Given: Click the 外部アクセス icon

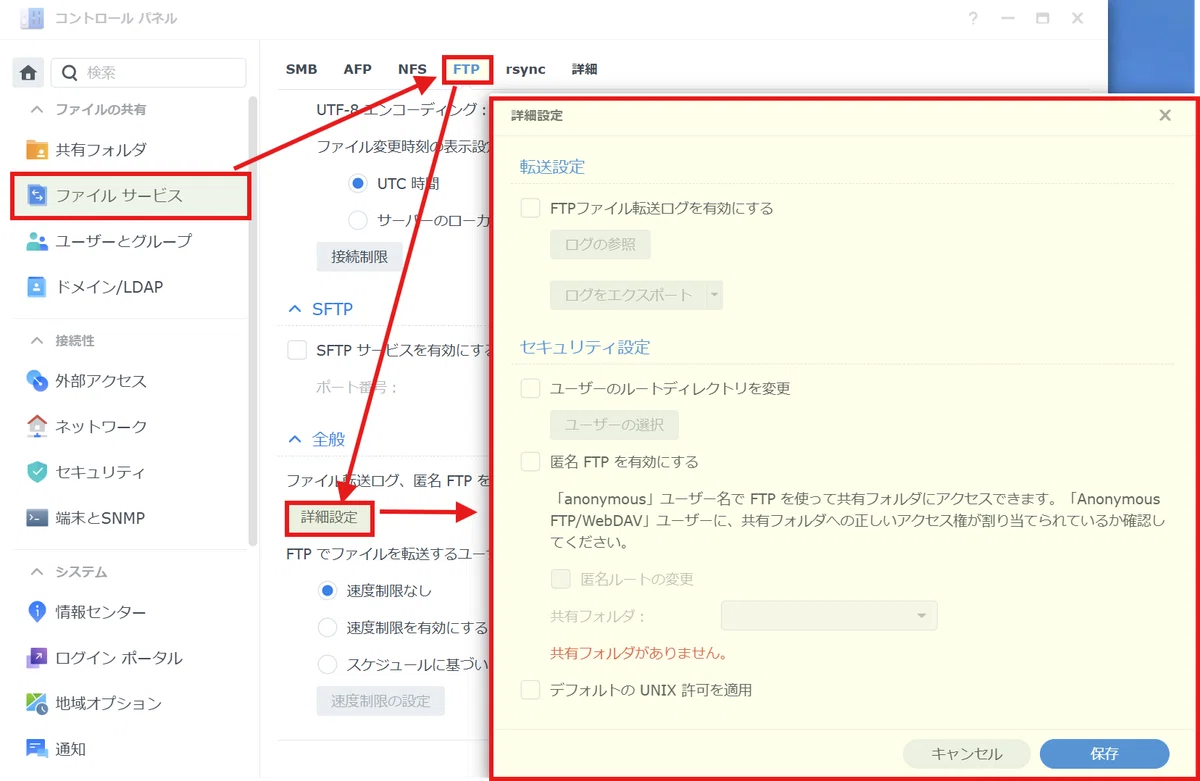Looking at the screenshot, I should click(x=37, y=381).
